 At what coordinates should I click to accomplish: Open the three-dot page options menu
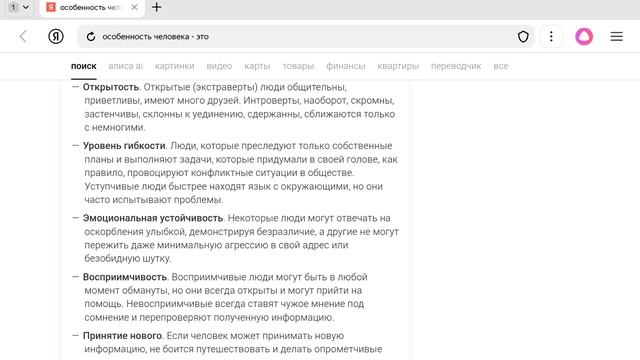pyautogui.click(x=551, y=37)
